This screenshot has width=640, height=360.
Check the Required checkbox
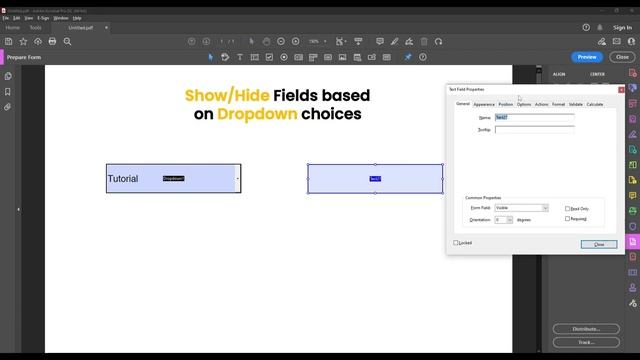567,219
